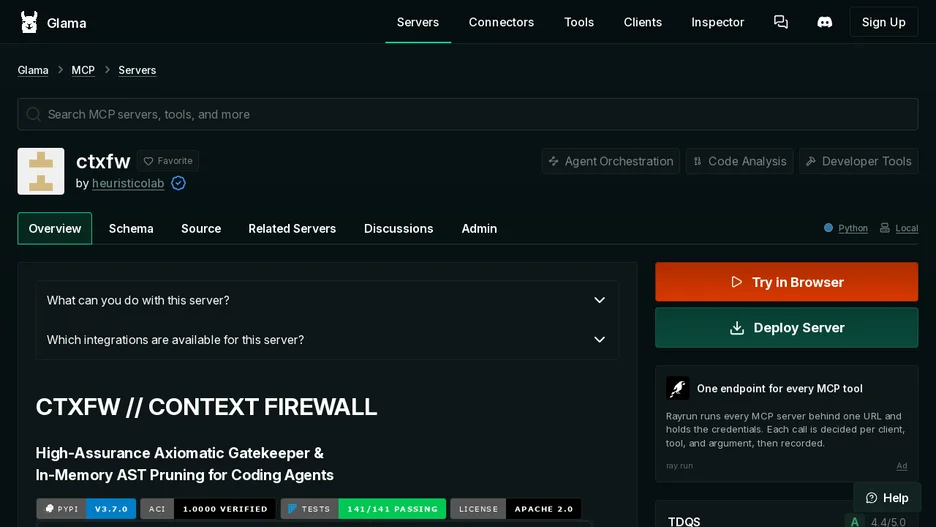The width and height of the screenshot is (936, 527).
Task: Click the Ad label link
Action: tap(901, 466)
